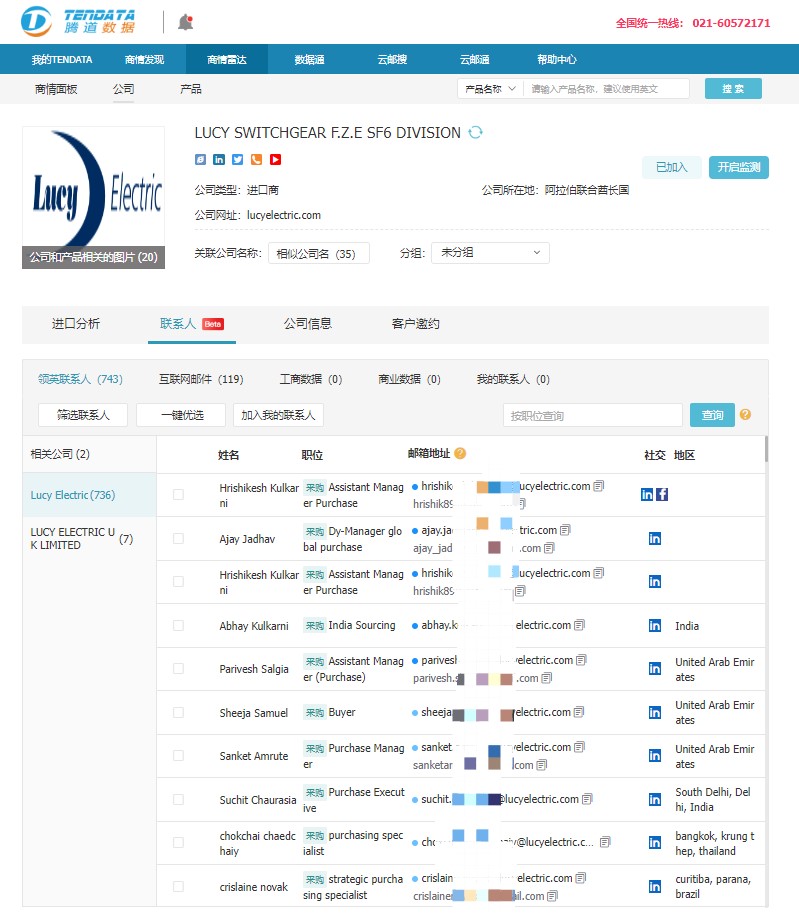Open Parivesh Salgia's LinkedIn icon

pos(655,669)
